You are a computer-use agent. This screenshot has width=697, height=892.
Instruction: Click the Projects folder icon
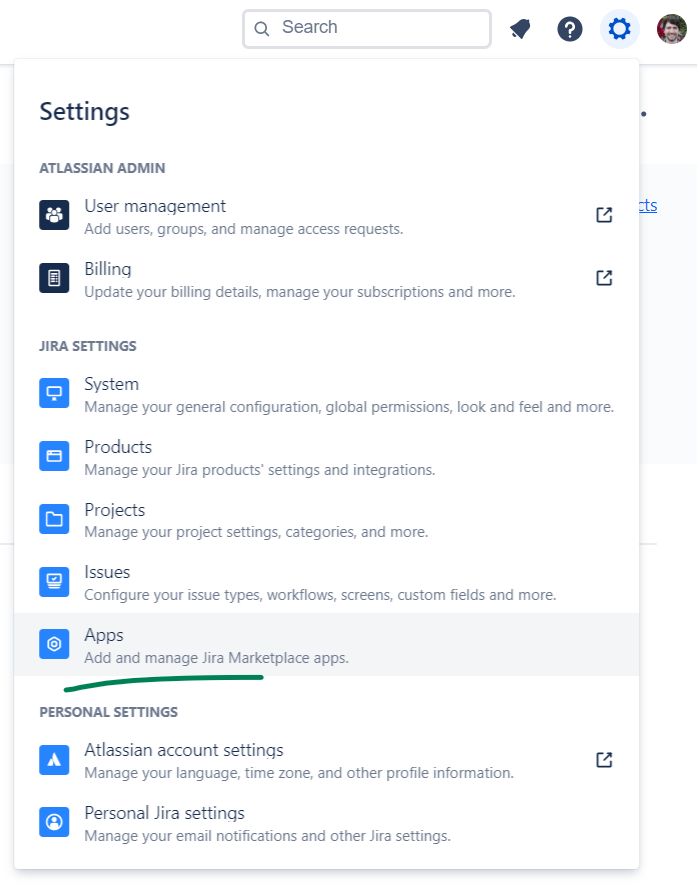pyautogui.click(x=54, y=519)
